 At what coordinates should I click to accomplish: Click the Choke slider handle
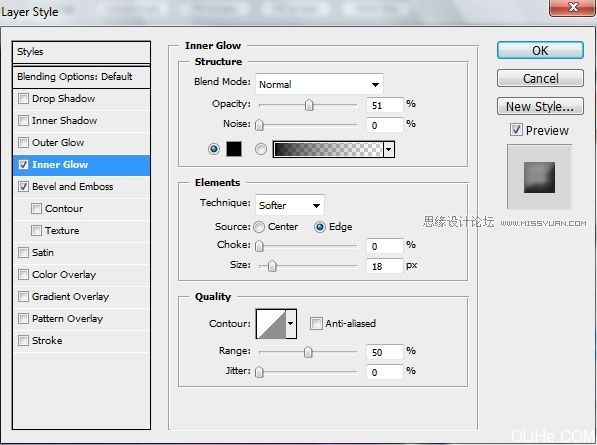pyautogui.click(x=259, y=246)
